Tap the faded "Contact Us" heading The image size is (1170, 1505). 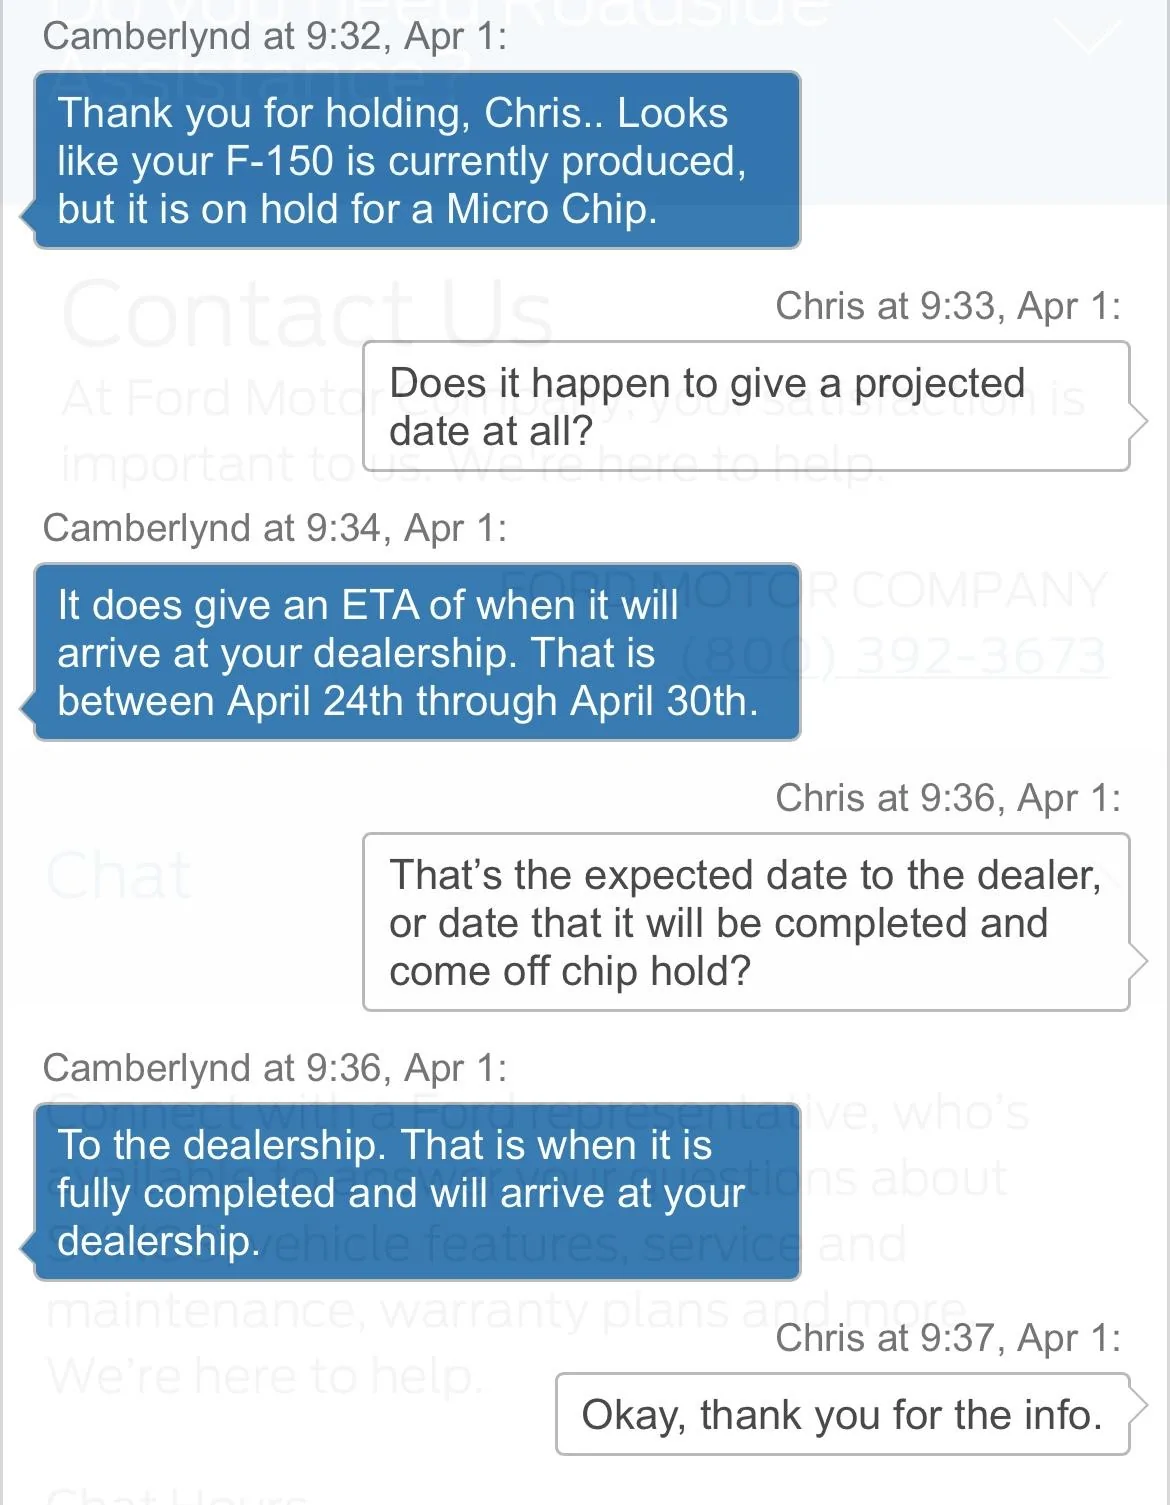306,312
